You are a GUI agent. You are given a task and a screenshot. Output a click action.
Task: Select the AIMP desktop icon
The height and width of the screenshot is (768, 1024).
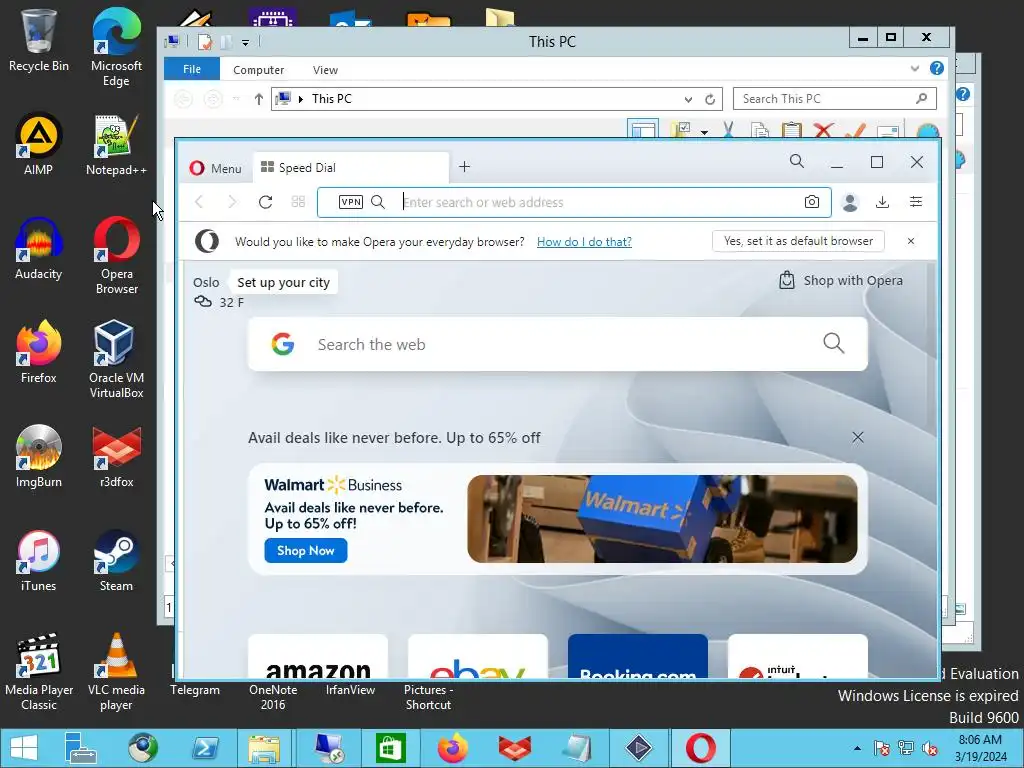point(39,144)
